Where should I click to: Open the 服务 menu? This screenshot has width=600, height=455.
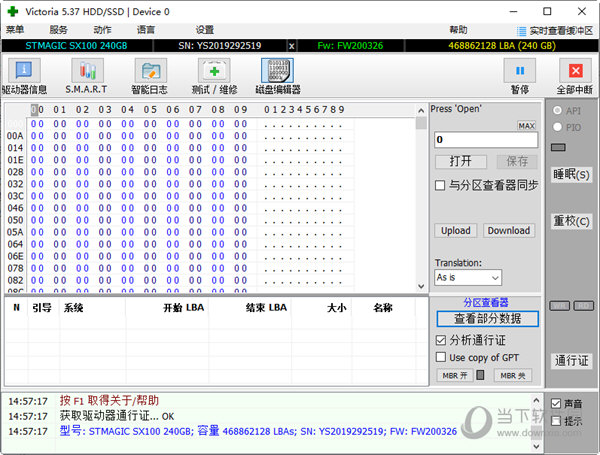pyautogui.click(x=58, y=30)
